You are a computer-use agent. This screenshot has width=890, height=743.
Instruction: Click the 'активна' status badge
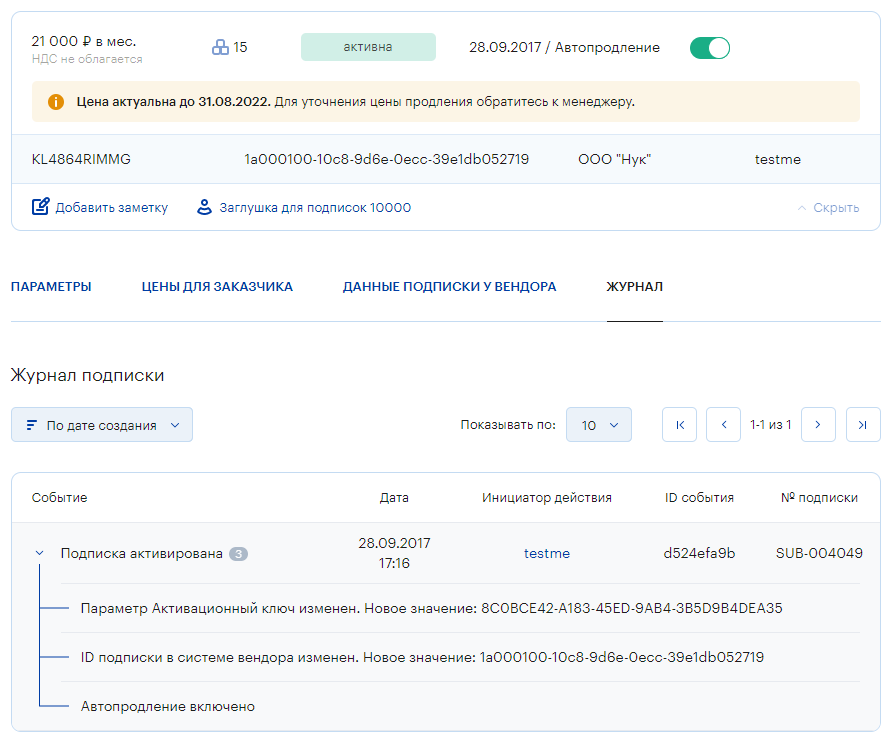point(368,47)
